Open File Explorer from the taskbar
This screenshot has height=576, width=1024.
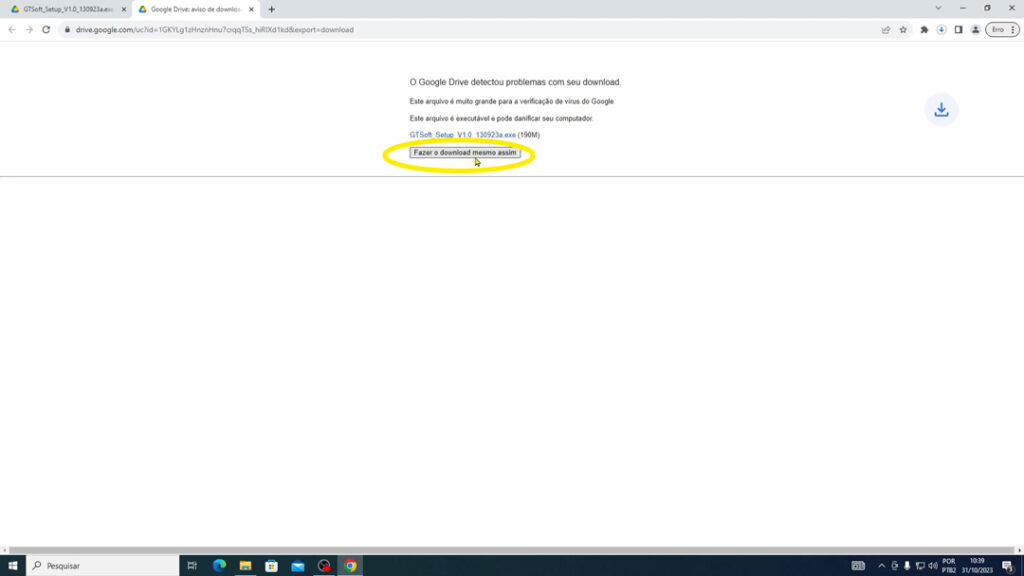[x=246, y=566]
